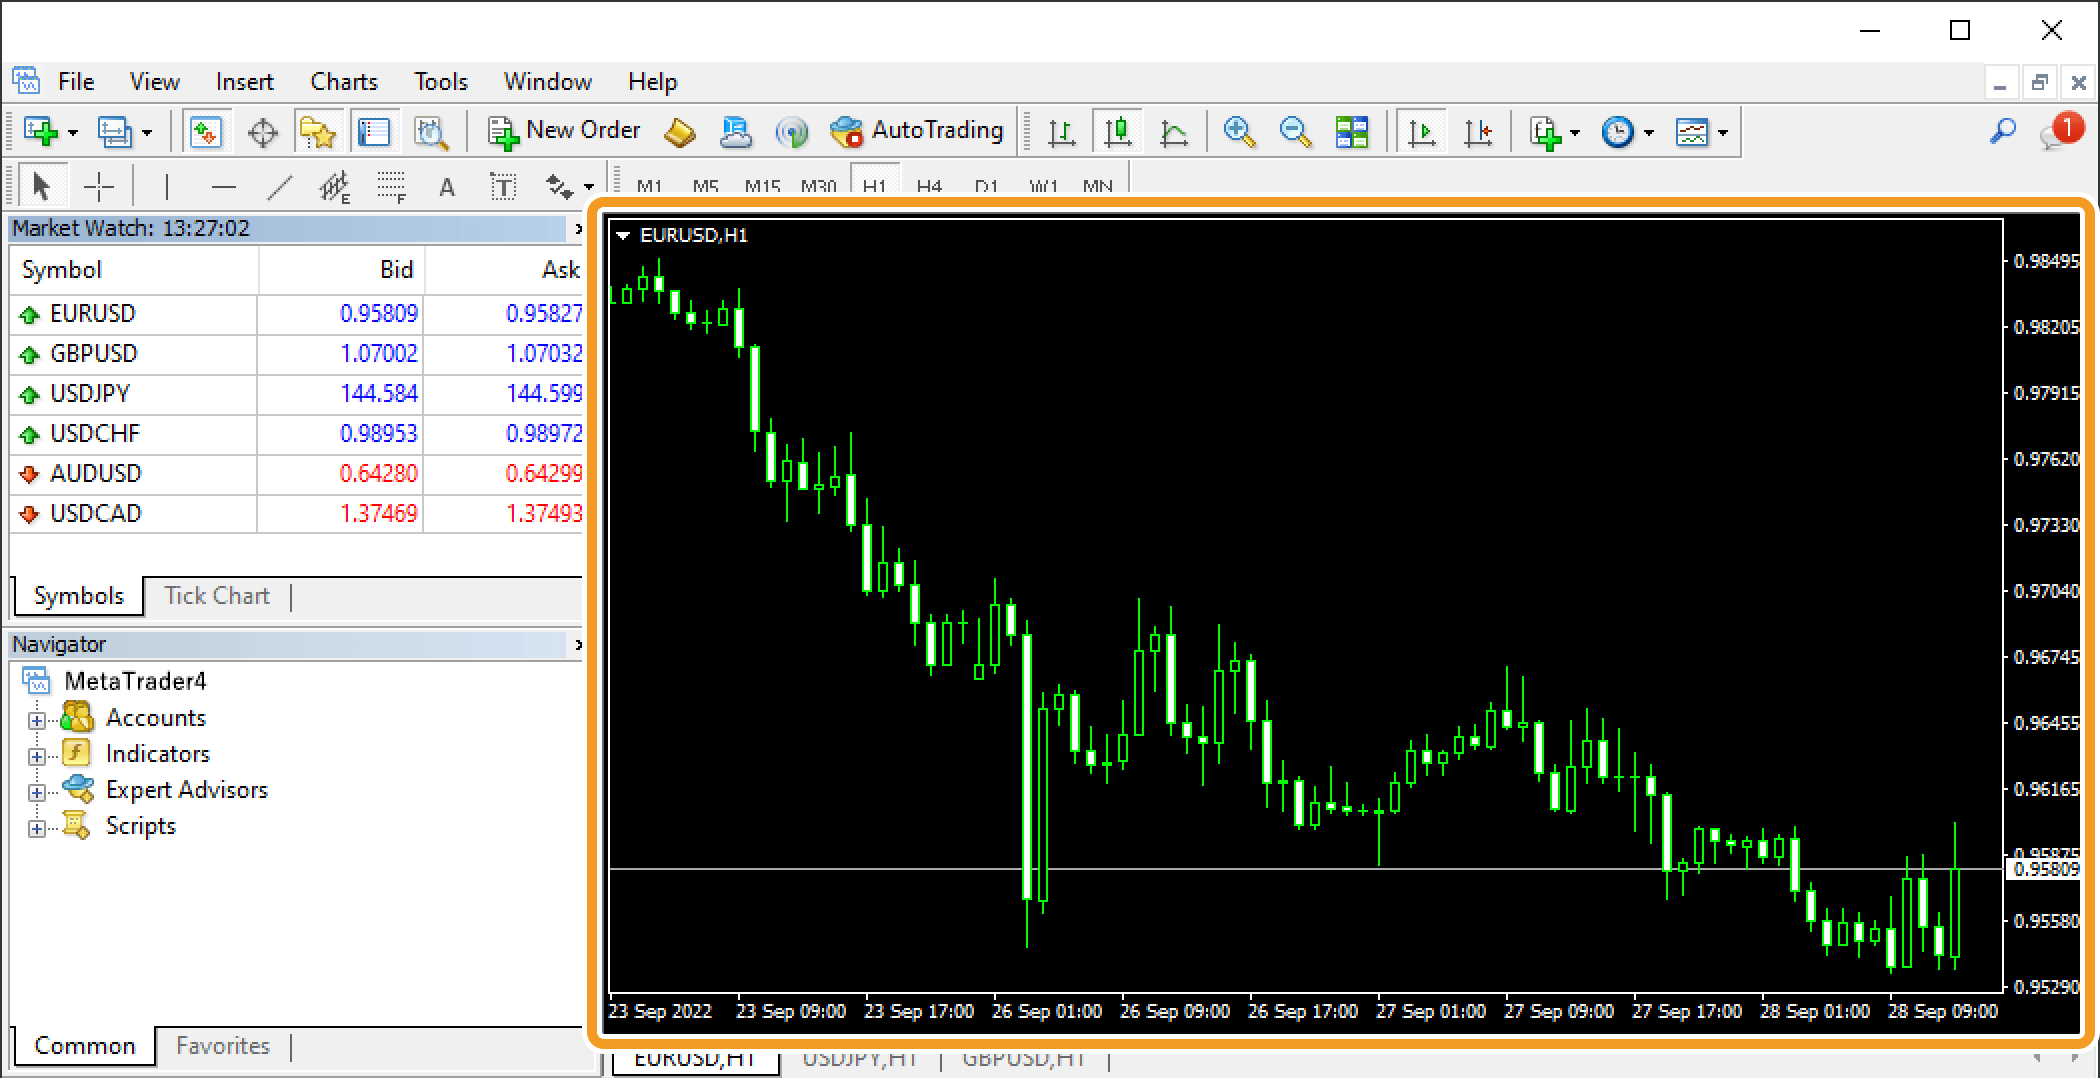Switch chart to candlestick display
2100x1078 pixels.
click(1118, 131)
